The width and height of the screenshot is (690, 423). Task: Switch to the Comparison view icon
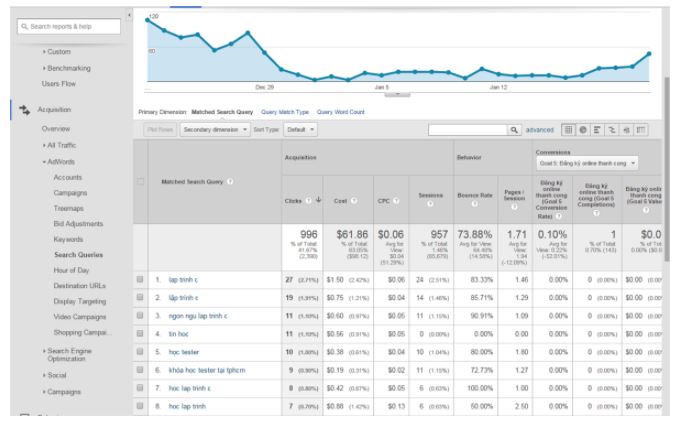612,130
